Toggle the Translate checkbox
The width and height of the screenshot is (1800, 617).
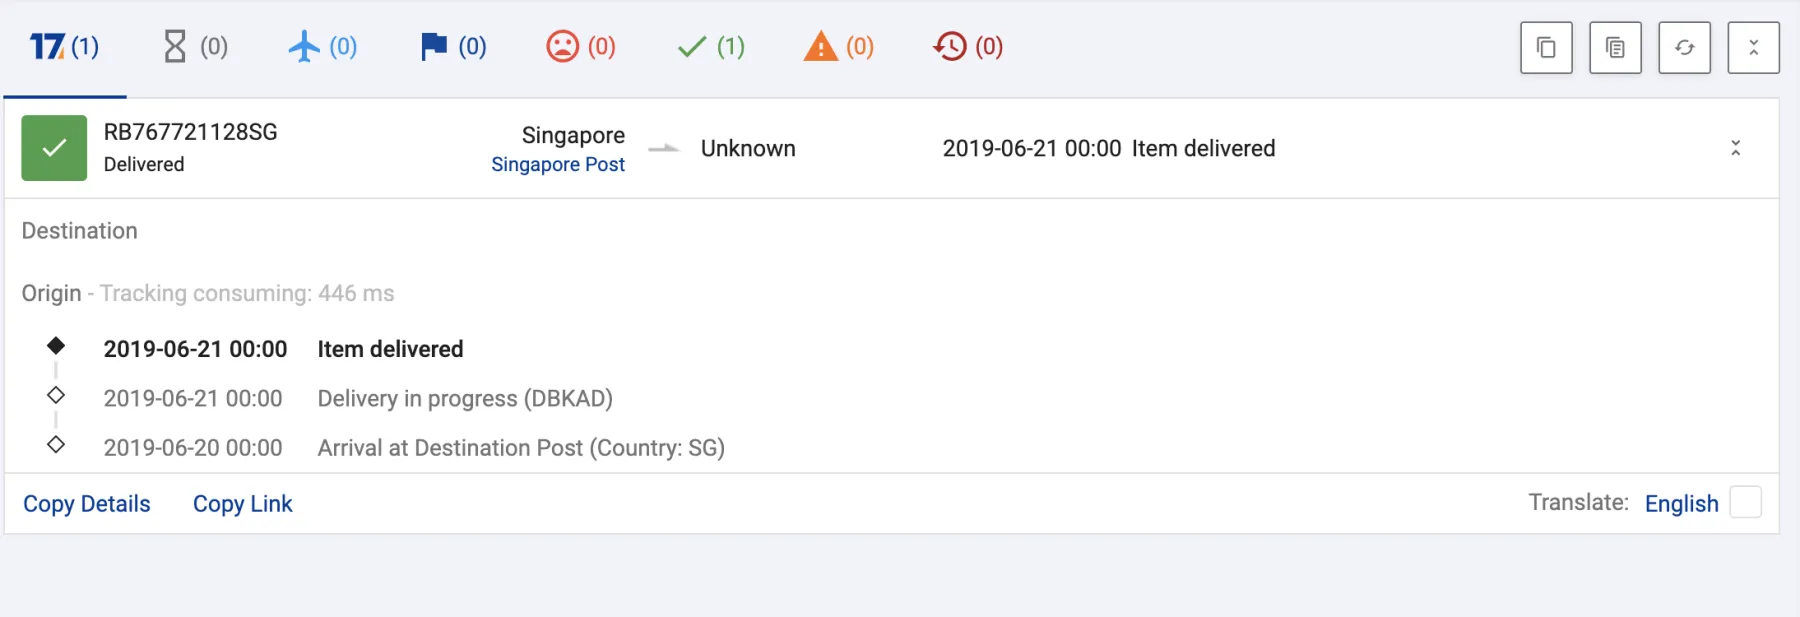[1745, 502]
